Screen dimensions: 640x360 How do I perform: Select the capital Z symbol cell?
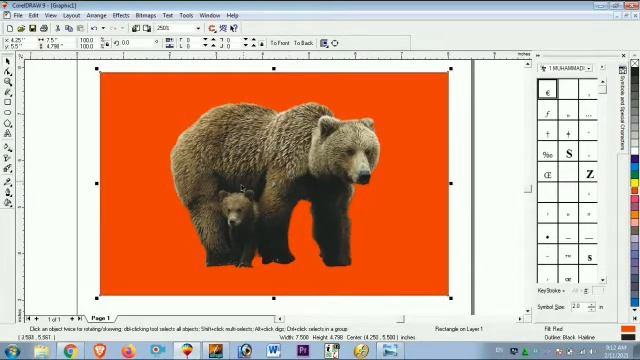pyautogui.click(x=589, y=173)
